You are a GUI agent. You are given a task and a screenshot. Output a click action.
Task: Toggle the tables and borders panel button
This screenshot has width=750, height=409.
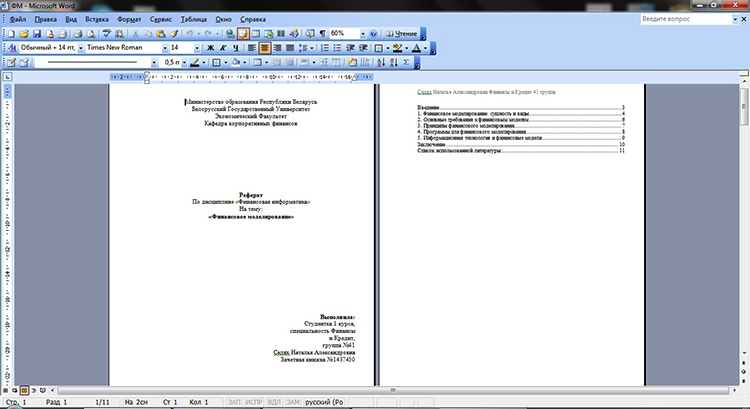[x=243, y=33]
